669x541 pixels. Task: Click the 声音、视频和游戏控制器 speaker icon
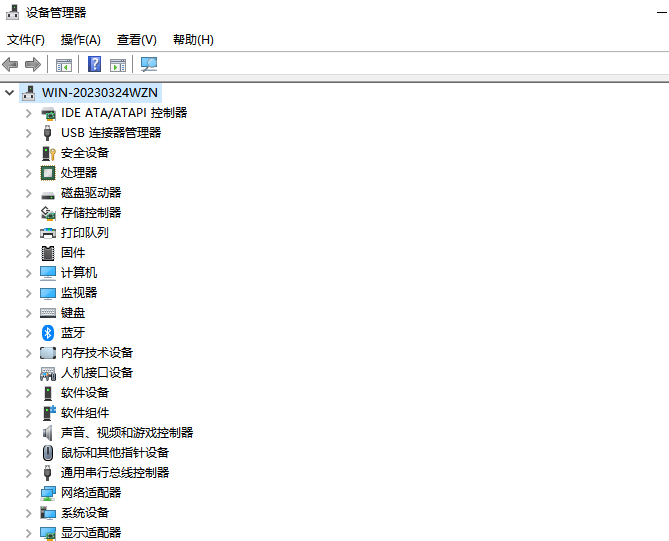coord(47,433)
